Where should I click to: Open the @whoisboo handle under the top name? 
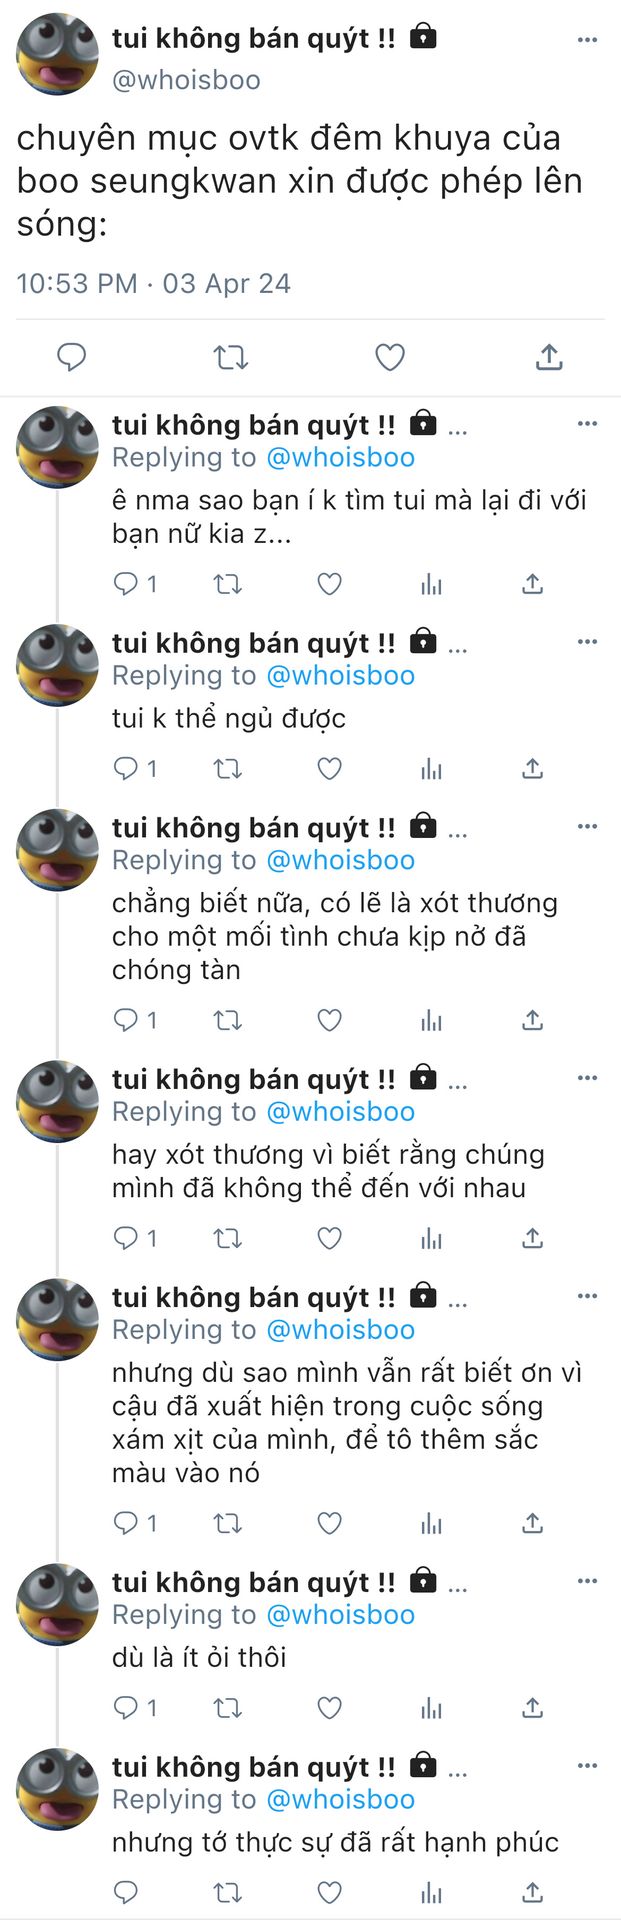point(186,80)
